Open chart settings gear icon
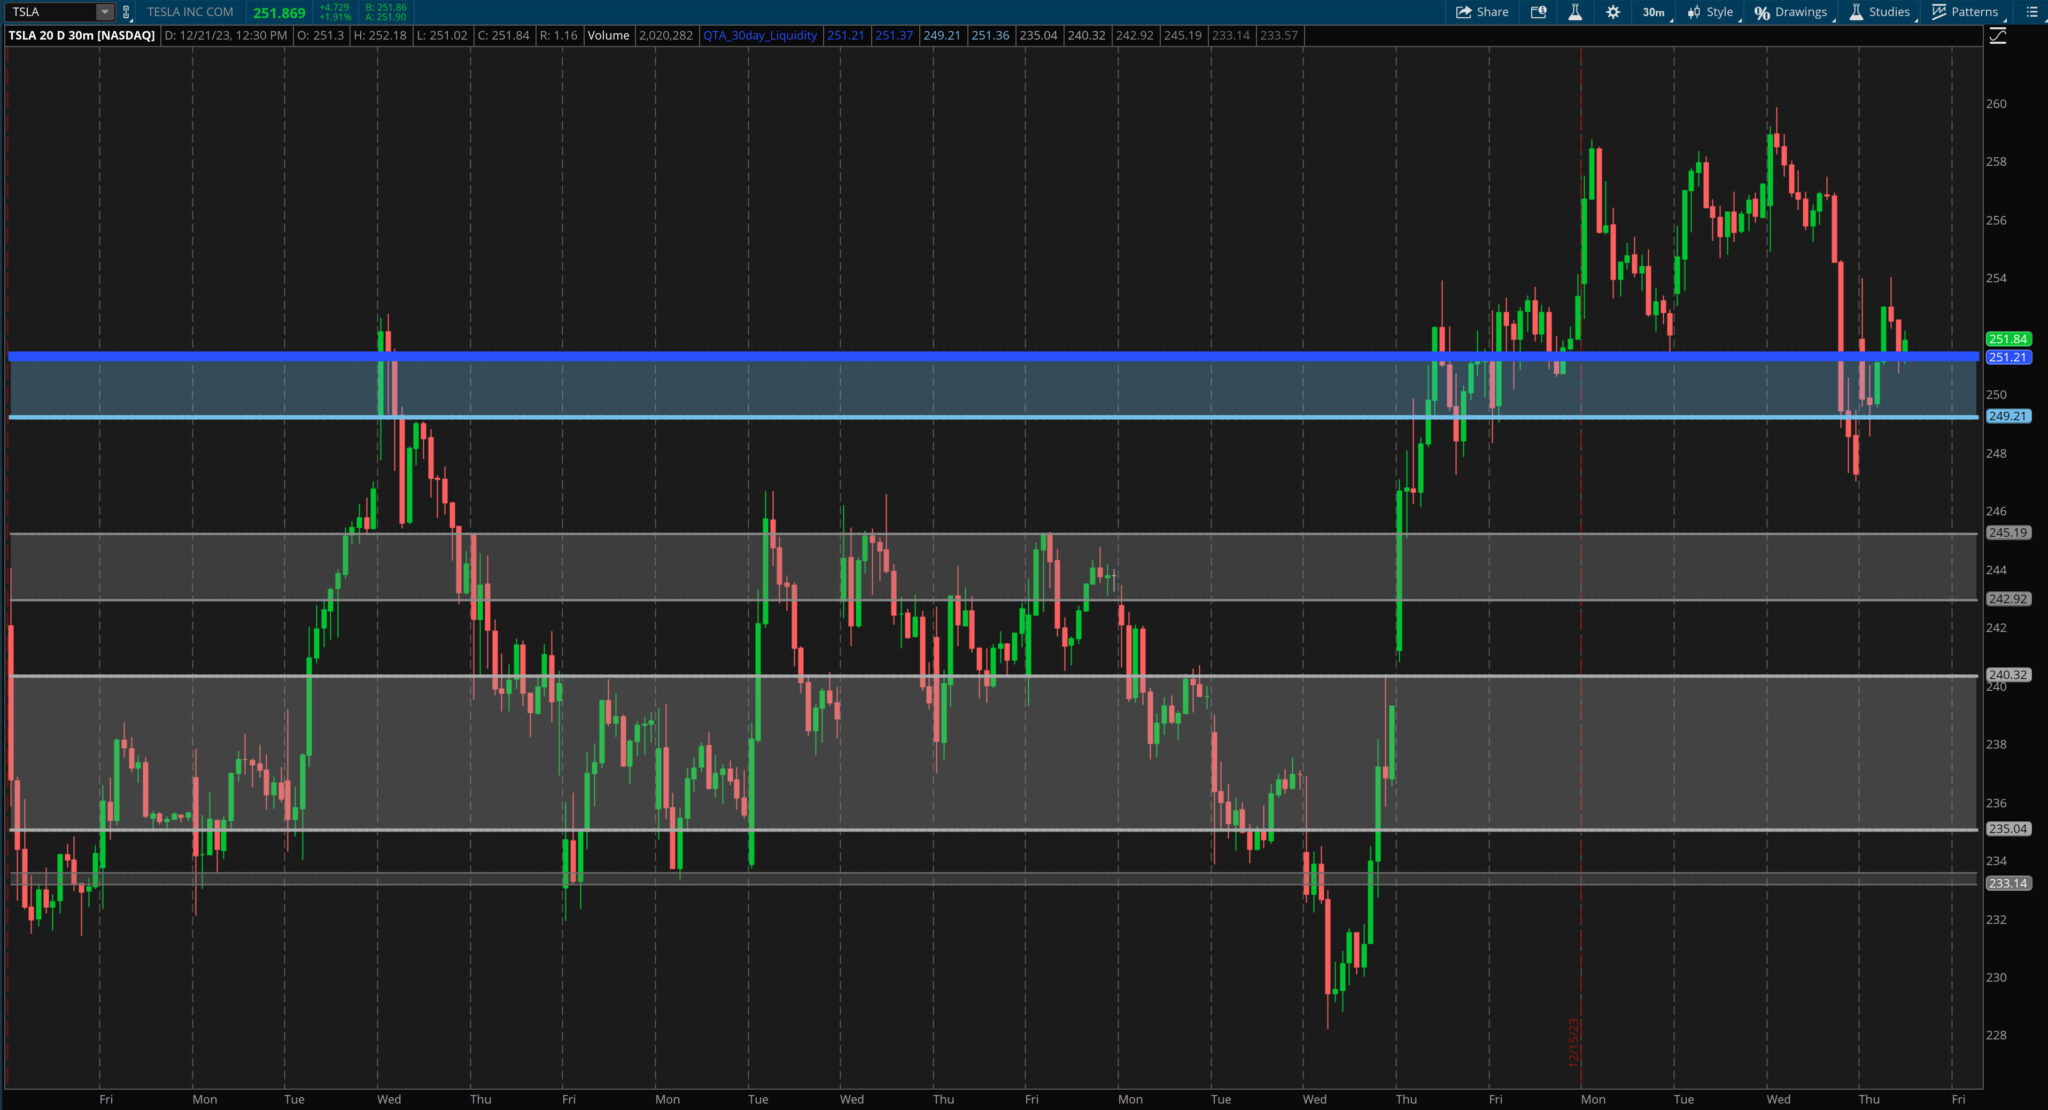This screenshot has width=2048, height=1110. [x=1613, y=12]
